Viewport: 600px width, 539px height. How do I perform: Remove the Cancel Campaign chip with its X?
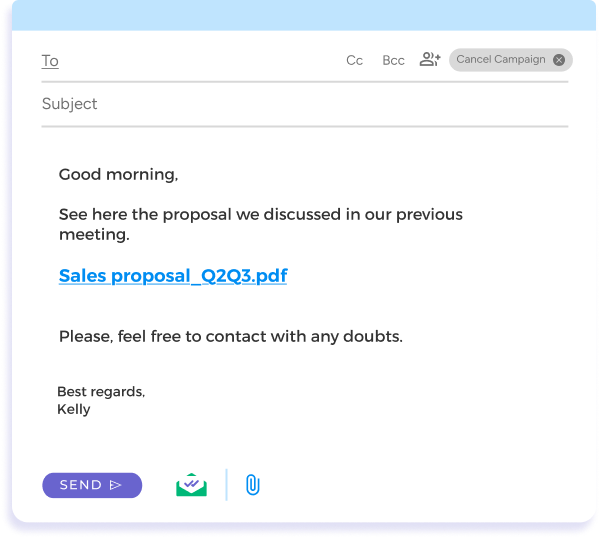click(x=559, y=60)
